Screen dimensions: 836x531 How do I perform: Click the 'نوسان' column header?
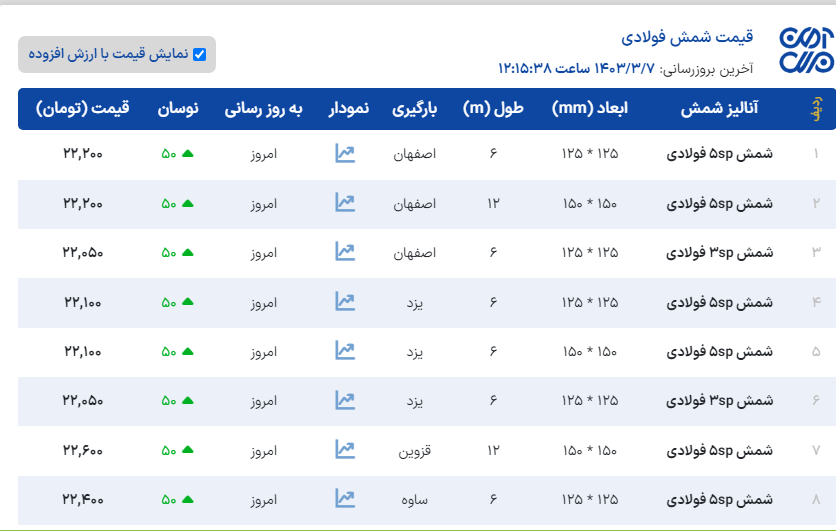click(178, 109)
